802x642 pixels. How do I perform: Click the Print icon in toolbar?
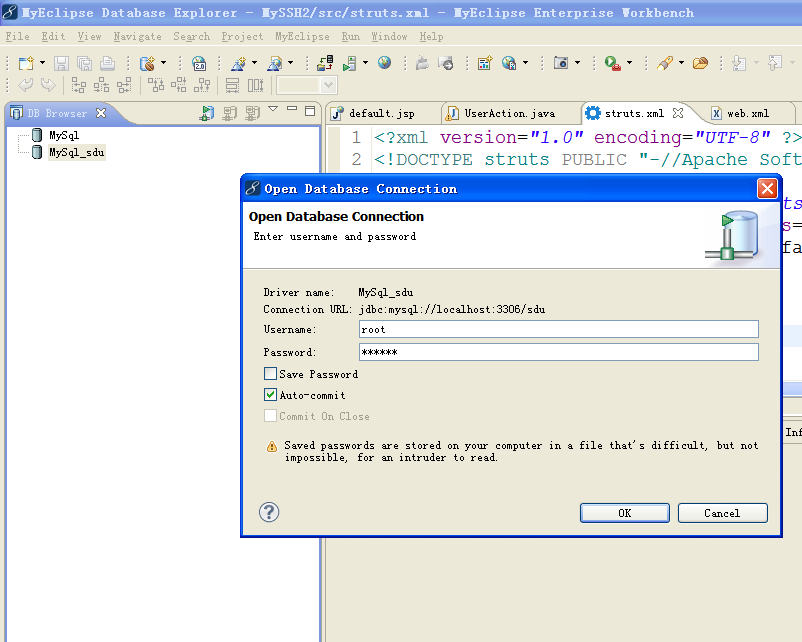point(107,63)
